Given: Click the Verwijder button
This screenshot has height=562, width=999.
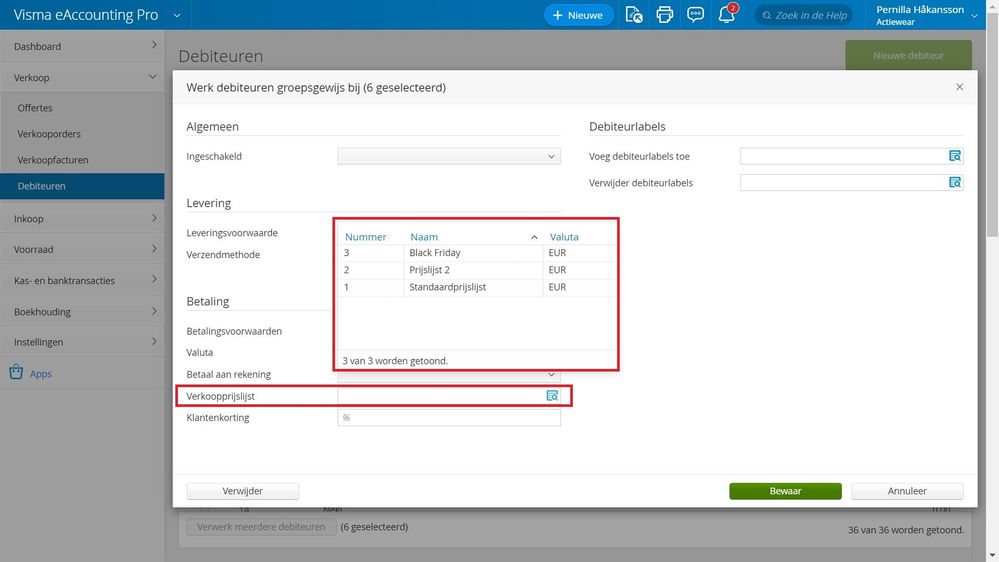Looking at the screenshot, I should (x=243, y=491).
